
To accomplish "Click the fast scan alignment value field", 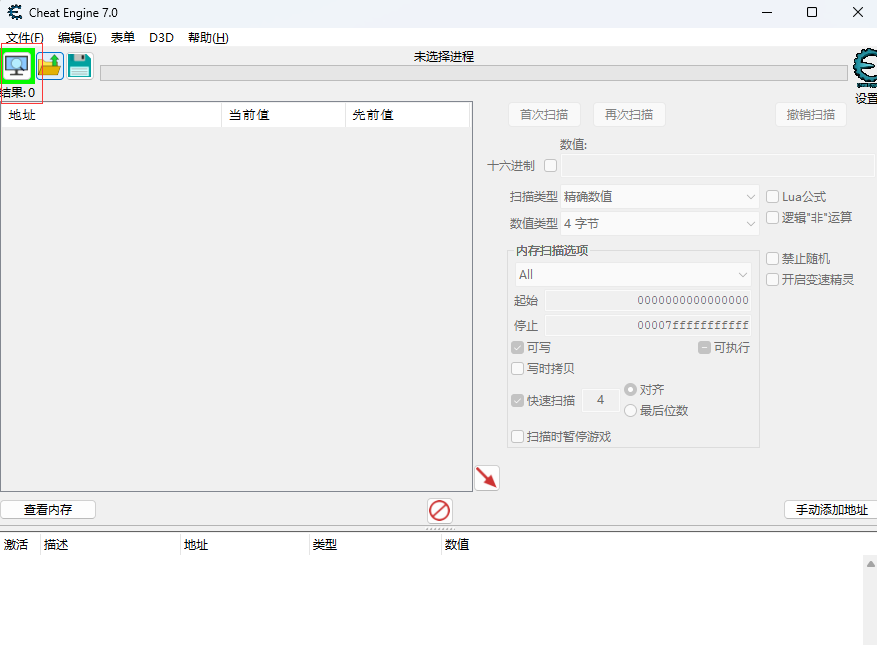I will pos(601,400).
